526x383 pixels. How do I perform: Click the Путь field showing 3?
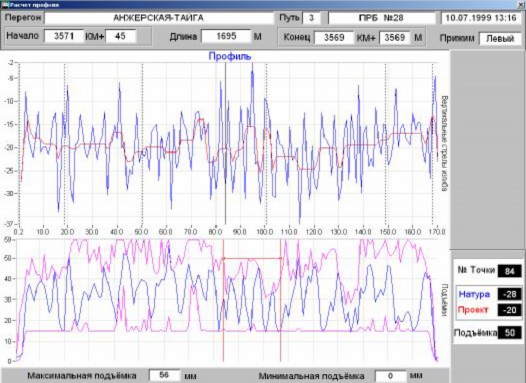click(x=311, y=18)
